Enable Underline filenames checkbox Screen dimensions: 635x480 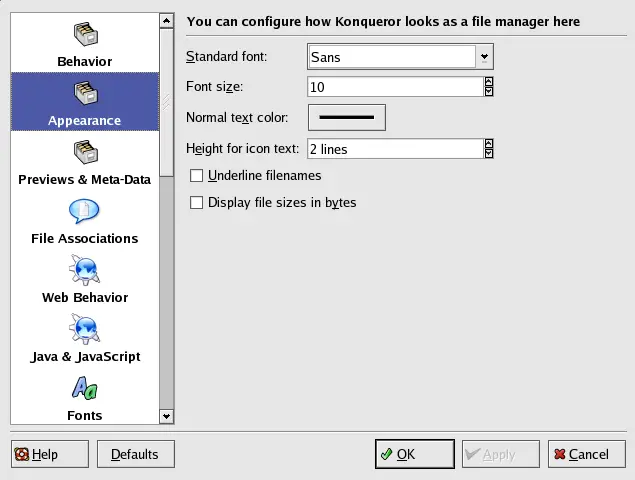[197, 176]
